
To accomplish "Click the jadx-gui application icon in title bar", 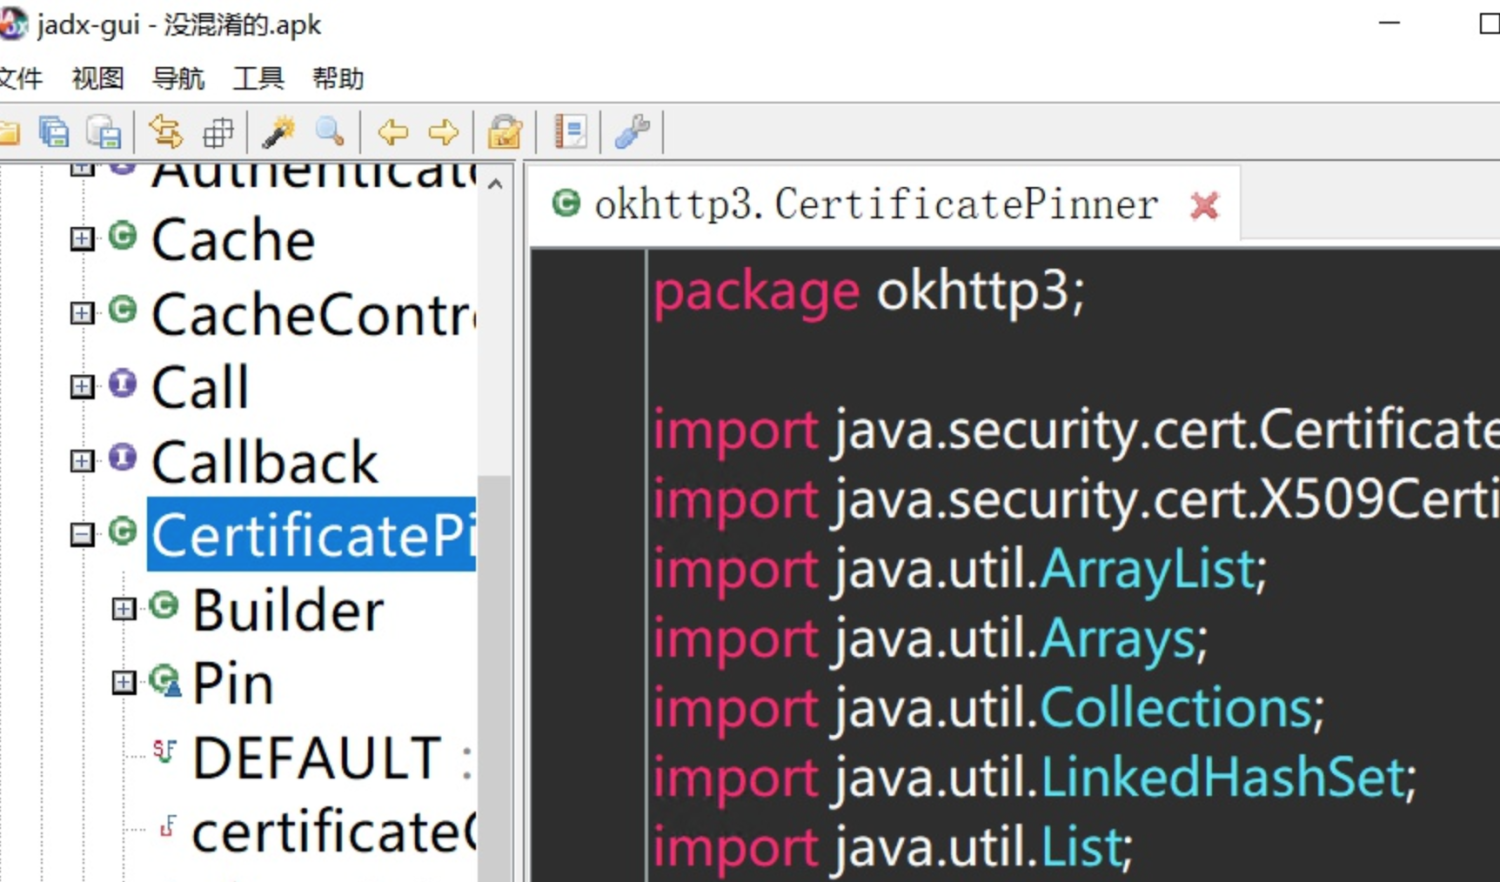I will [11, 23].
